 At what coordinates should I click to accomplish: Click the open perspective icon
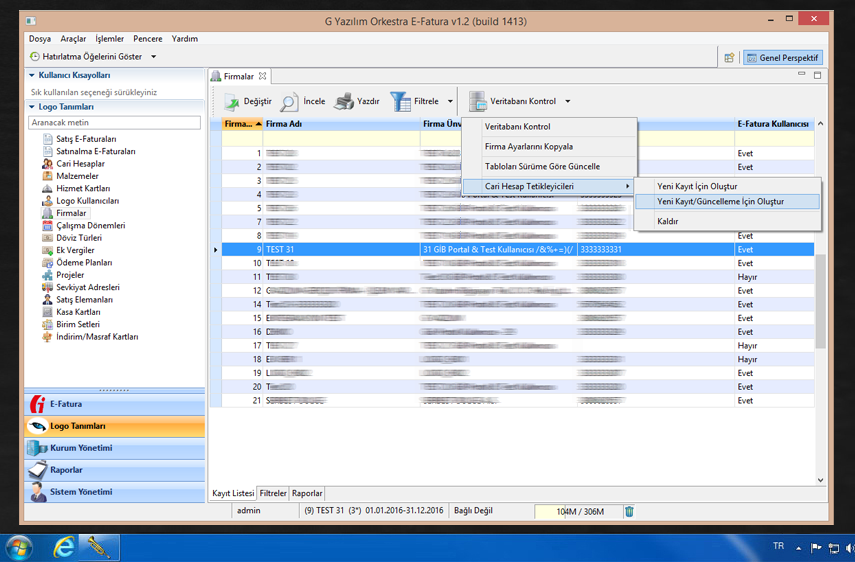[x=729, y=58]
